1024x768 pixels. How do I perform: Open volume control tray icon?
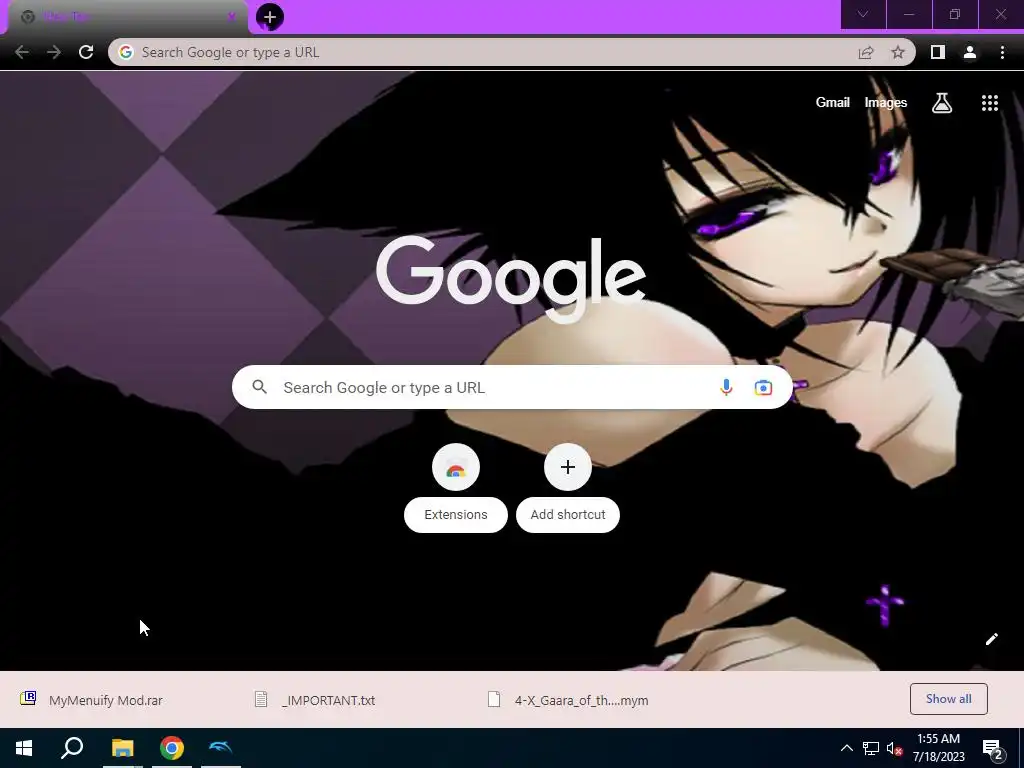(x=894, y=748)
